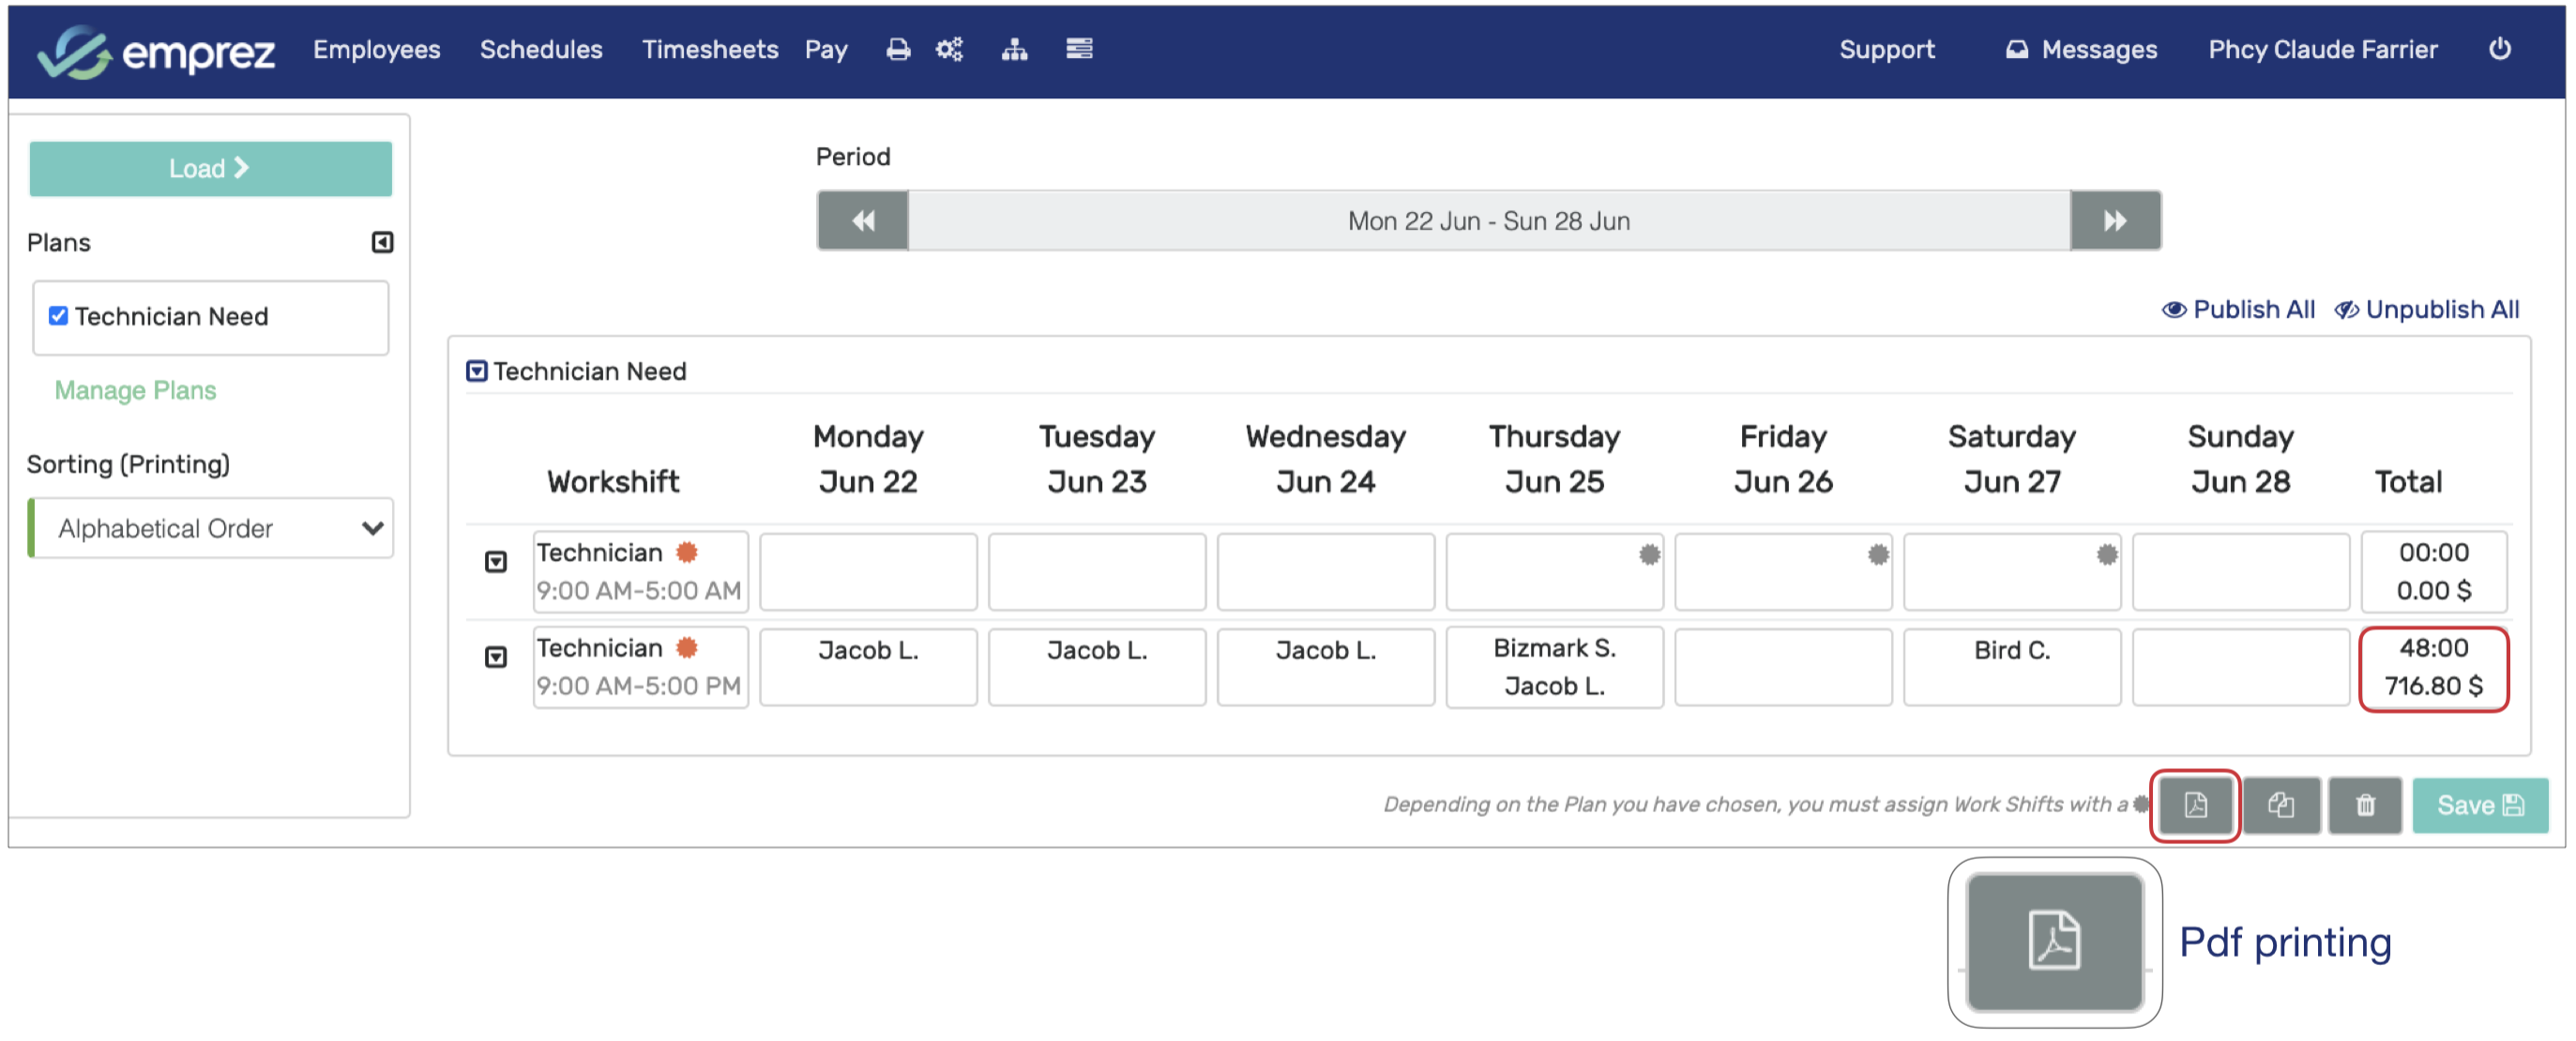Click the power logout icon
The height and width of the screenshot is (1041, 2576).
2499,49
